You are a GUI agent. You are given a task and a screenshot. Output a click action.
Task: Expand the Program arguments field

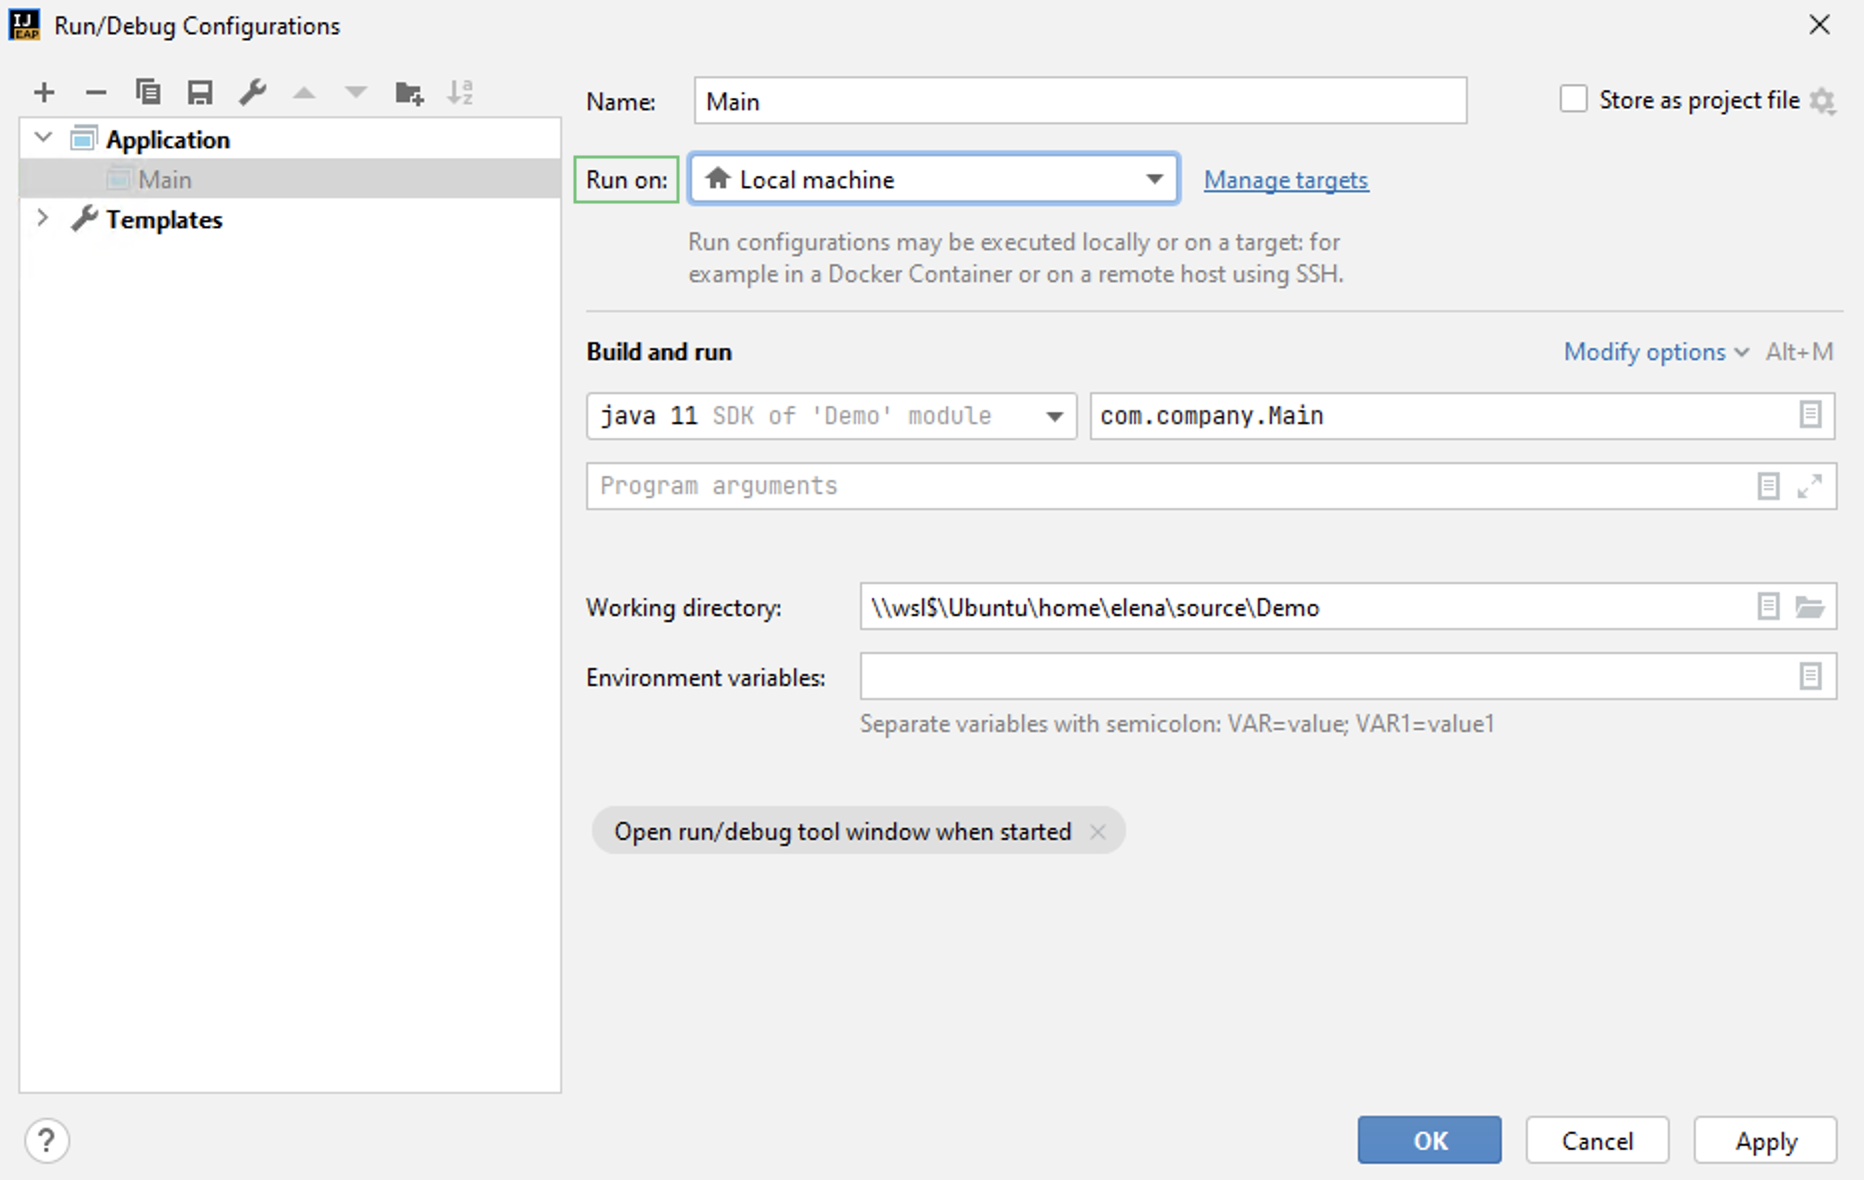[x=1810, y=486]
